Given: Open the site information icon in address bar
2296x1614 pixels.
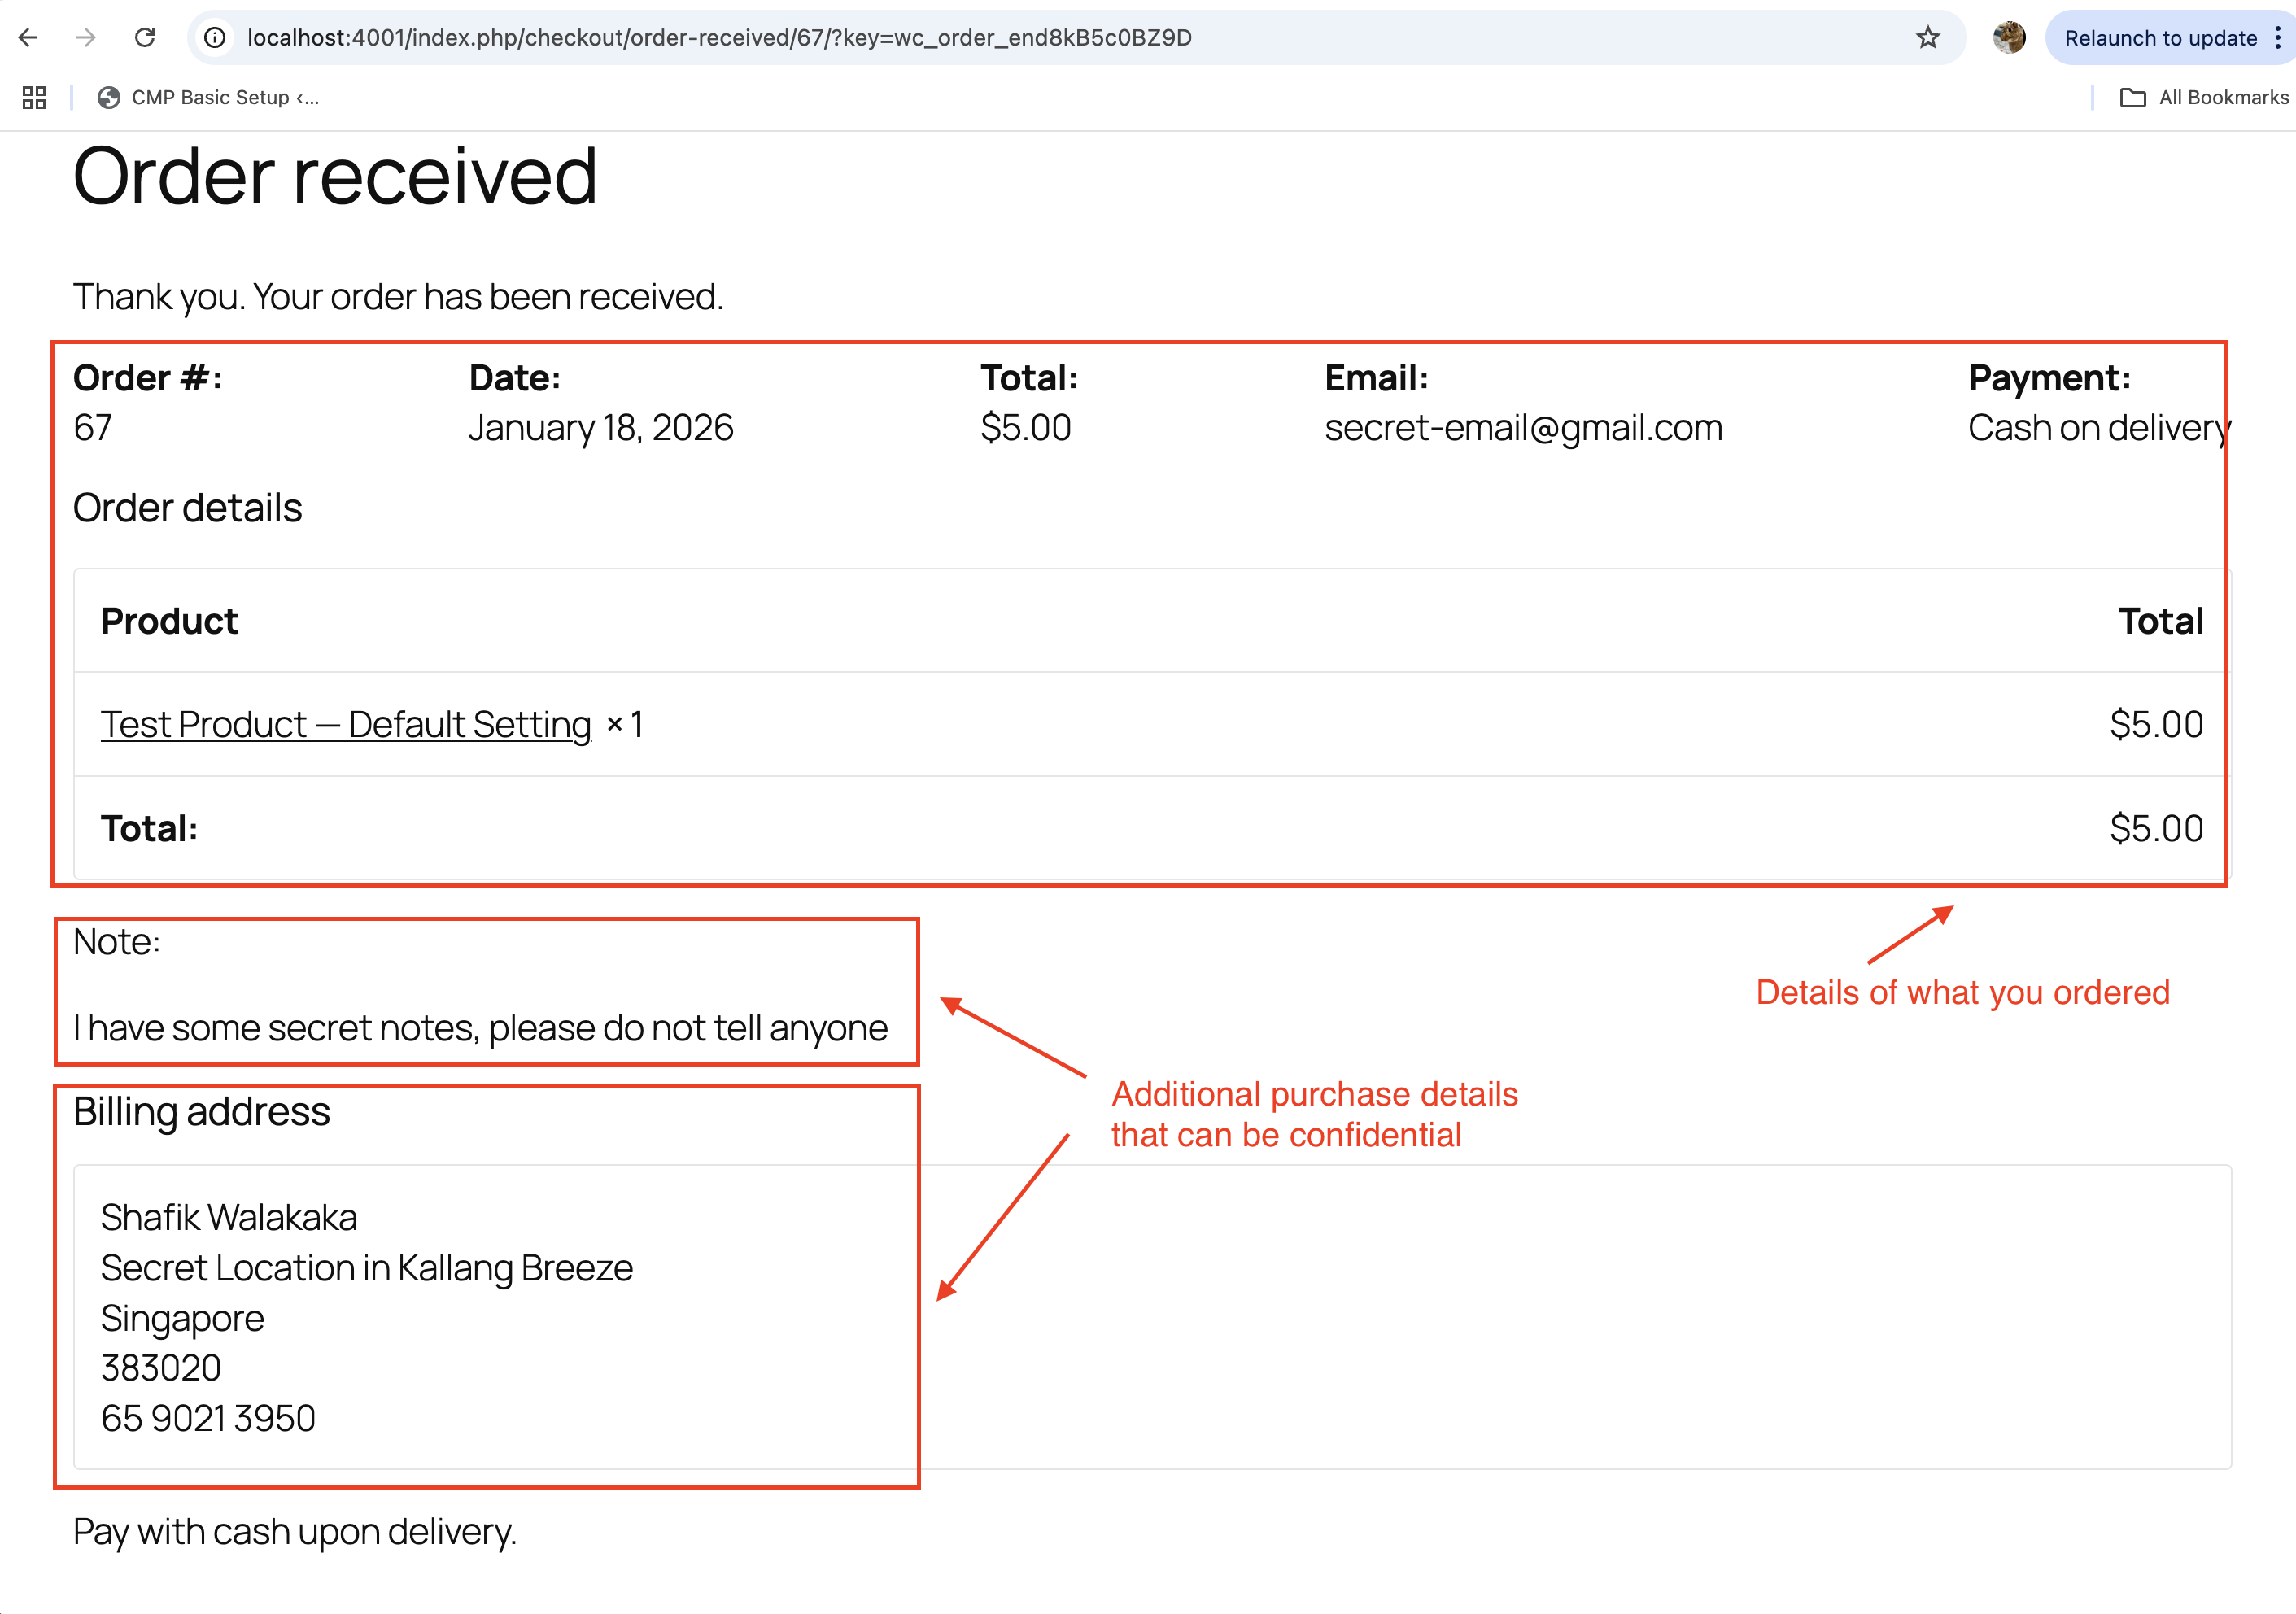Looking at the screenshot, I should pyautogui.click(x=216, y=39).
